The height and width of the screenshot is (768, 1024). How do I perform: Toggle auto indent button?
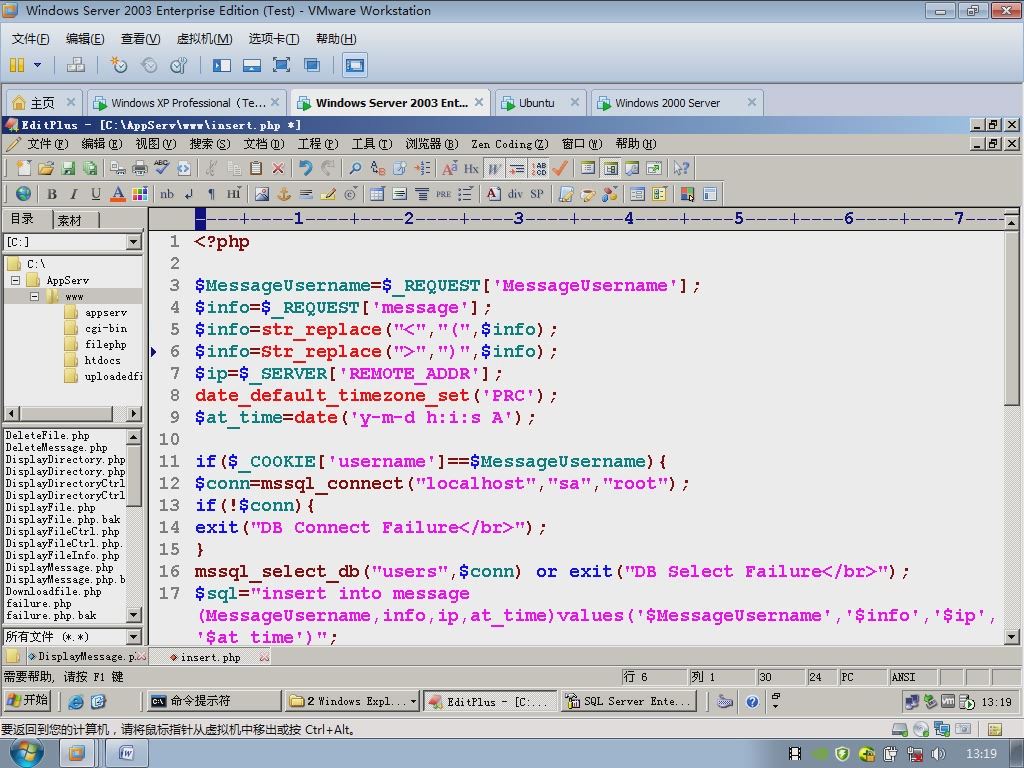click(517, 168)
